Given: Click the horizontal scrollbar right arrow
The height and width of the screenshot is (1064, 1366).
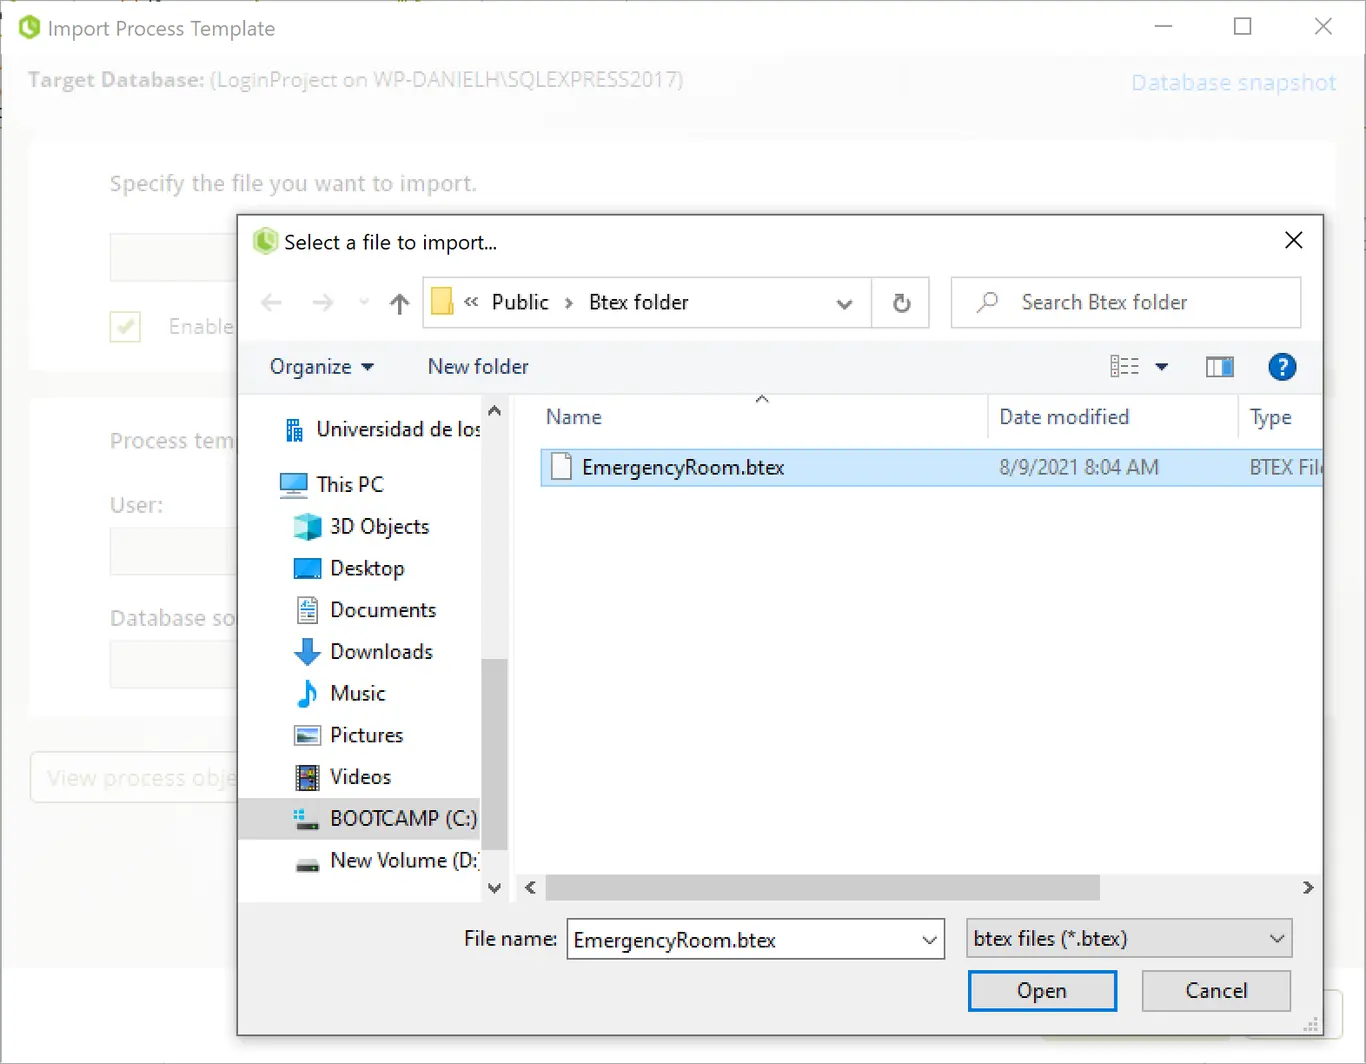Looking at the screenshot, I should [x=1308, y=888].
